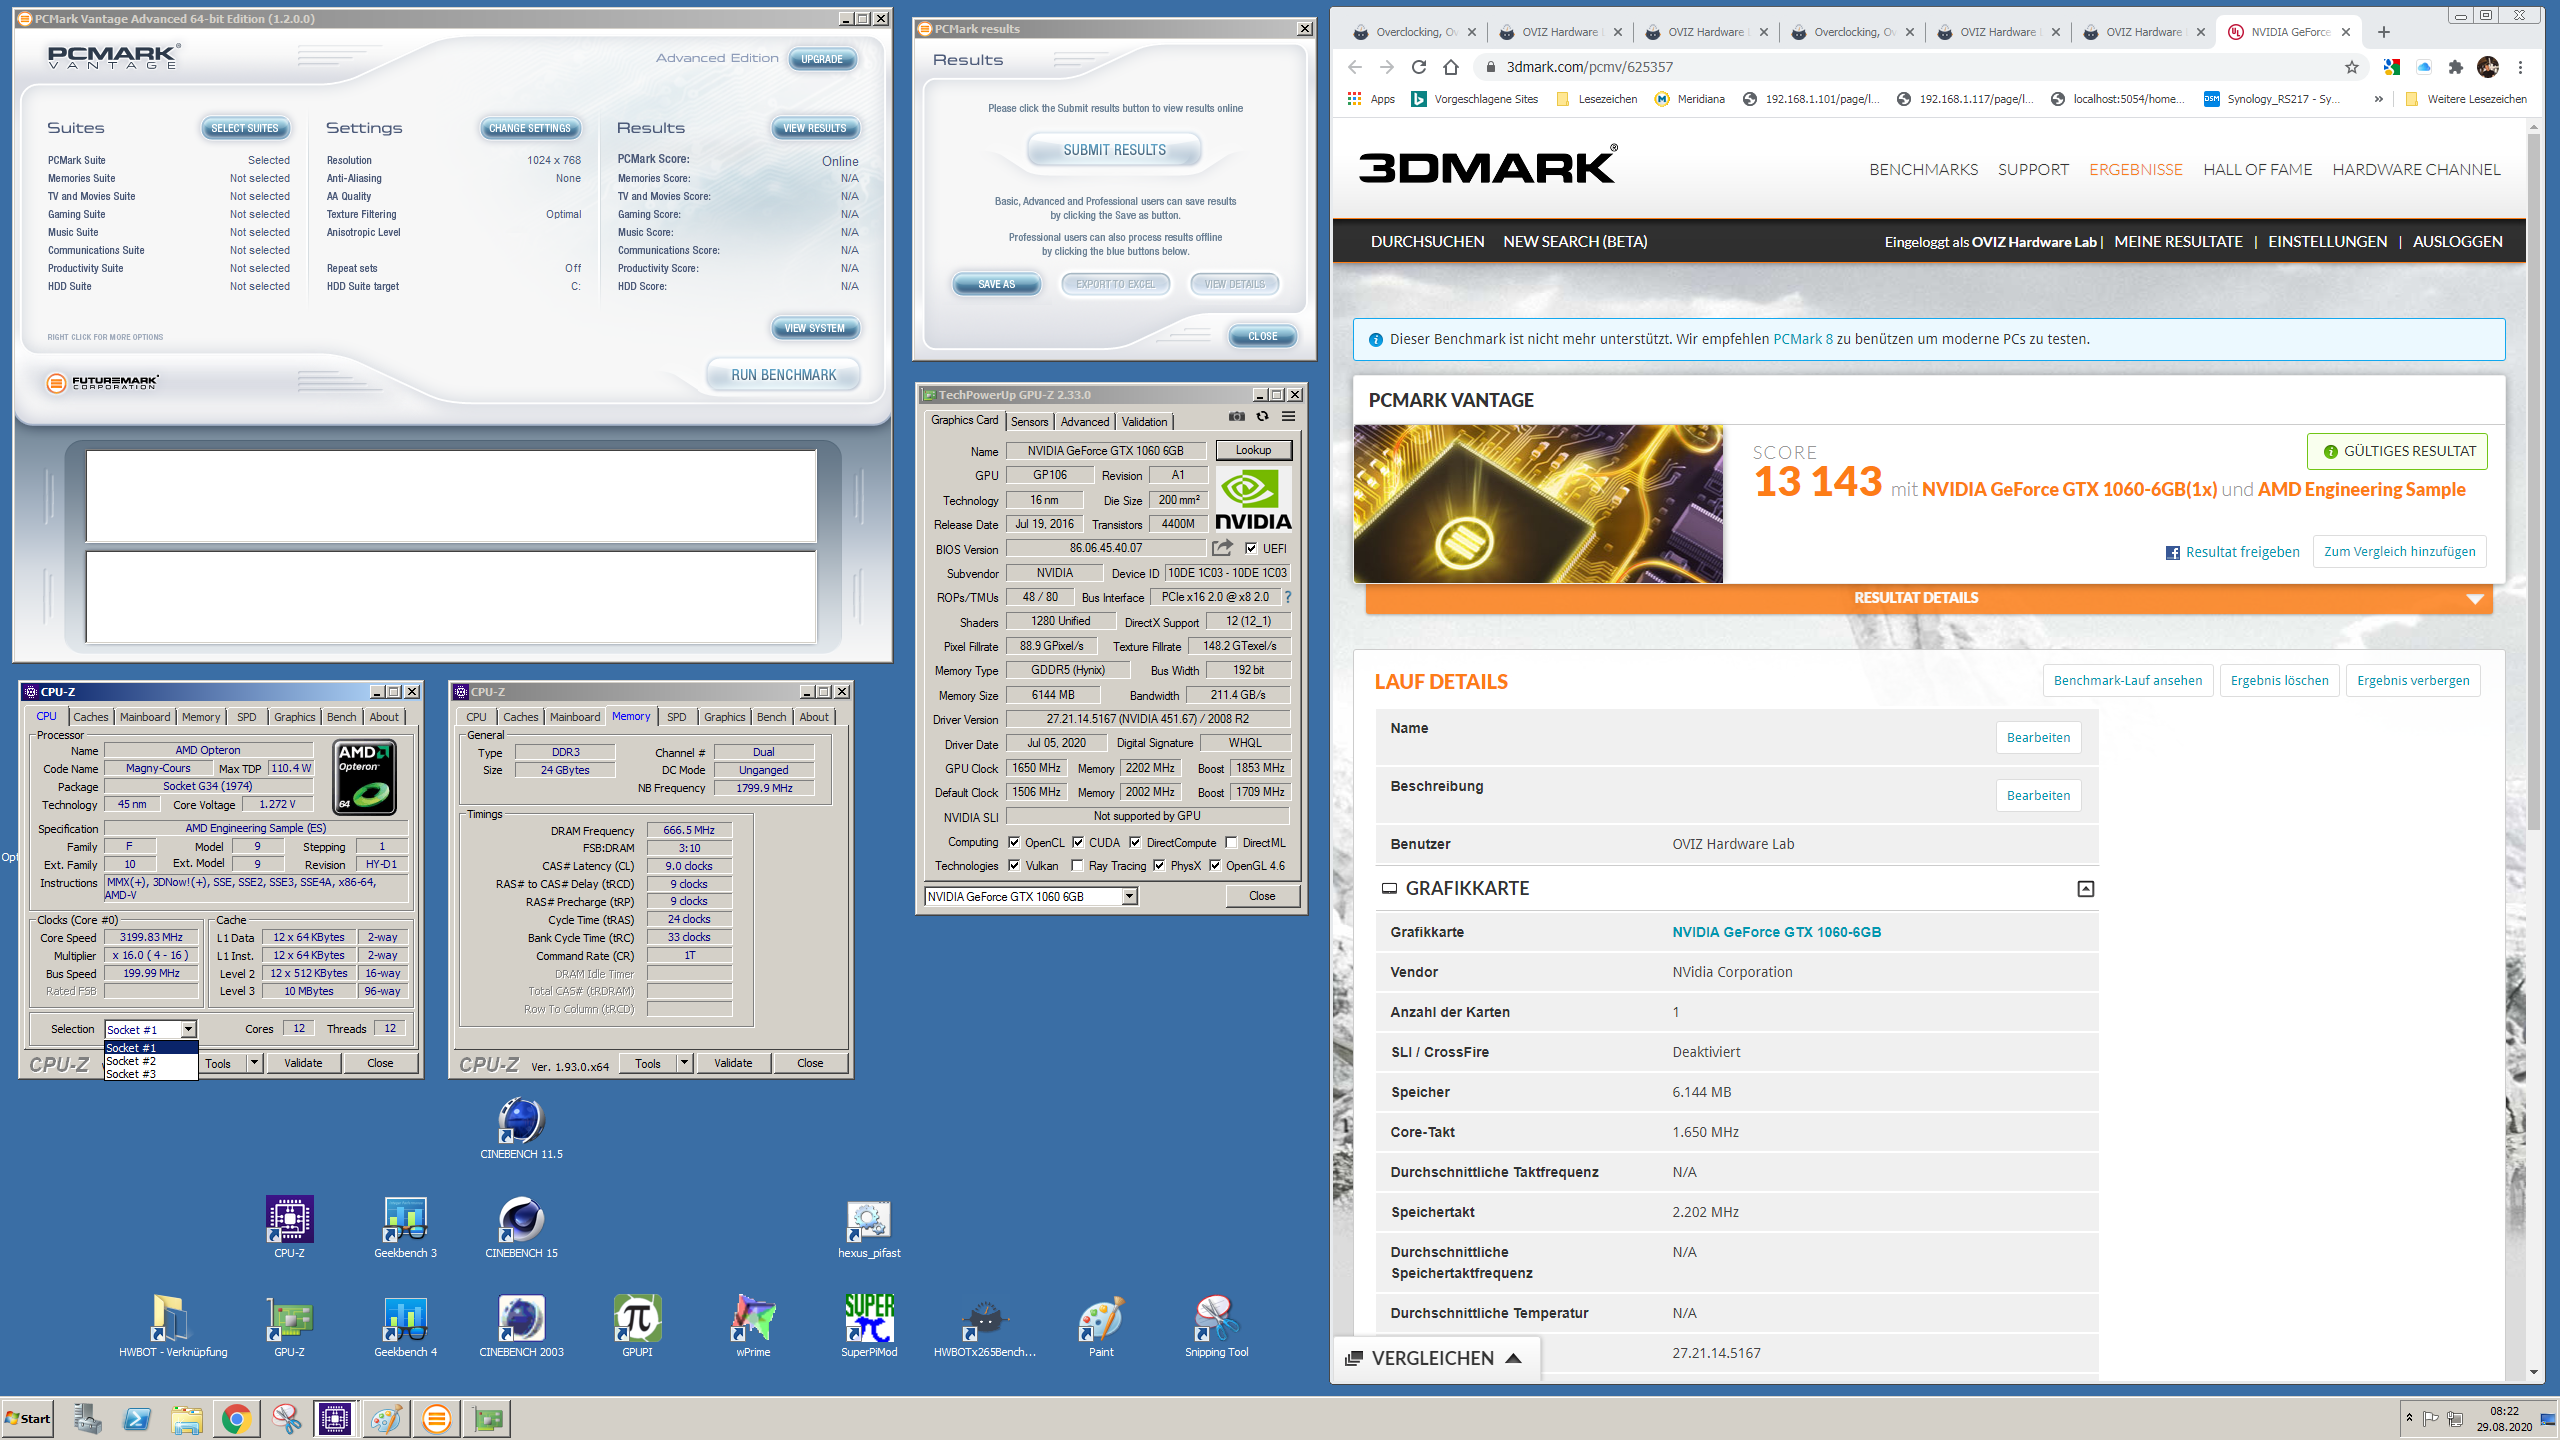This screenshot has width=2560, height=1440.
Task: Open the Geekbench 4 desktop shortcut
Action: tap(405, 1327)
